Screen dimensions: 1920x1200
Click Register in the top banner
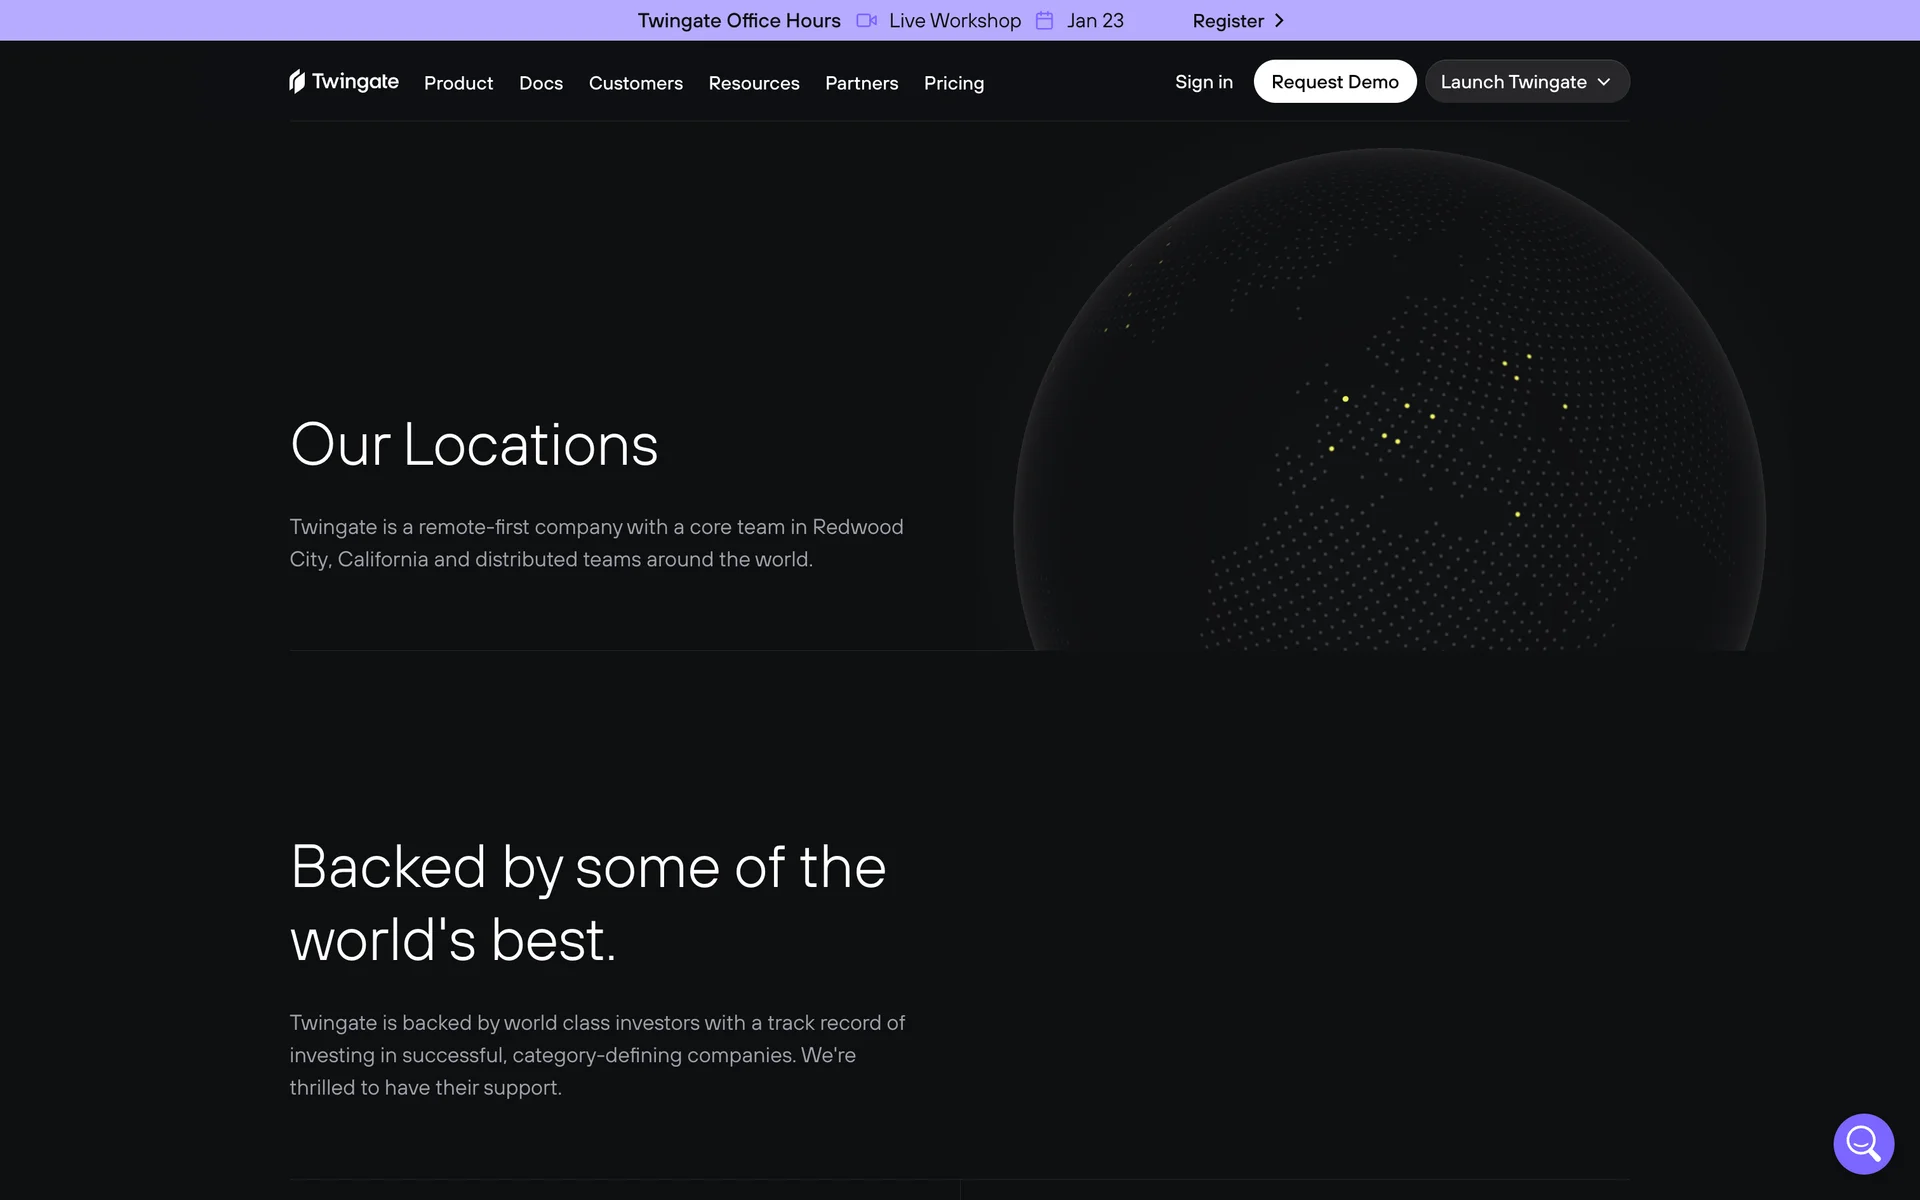pos(1227,21)
